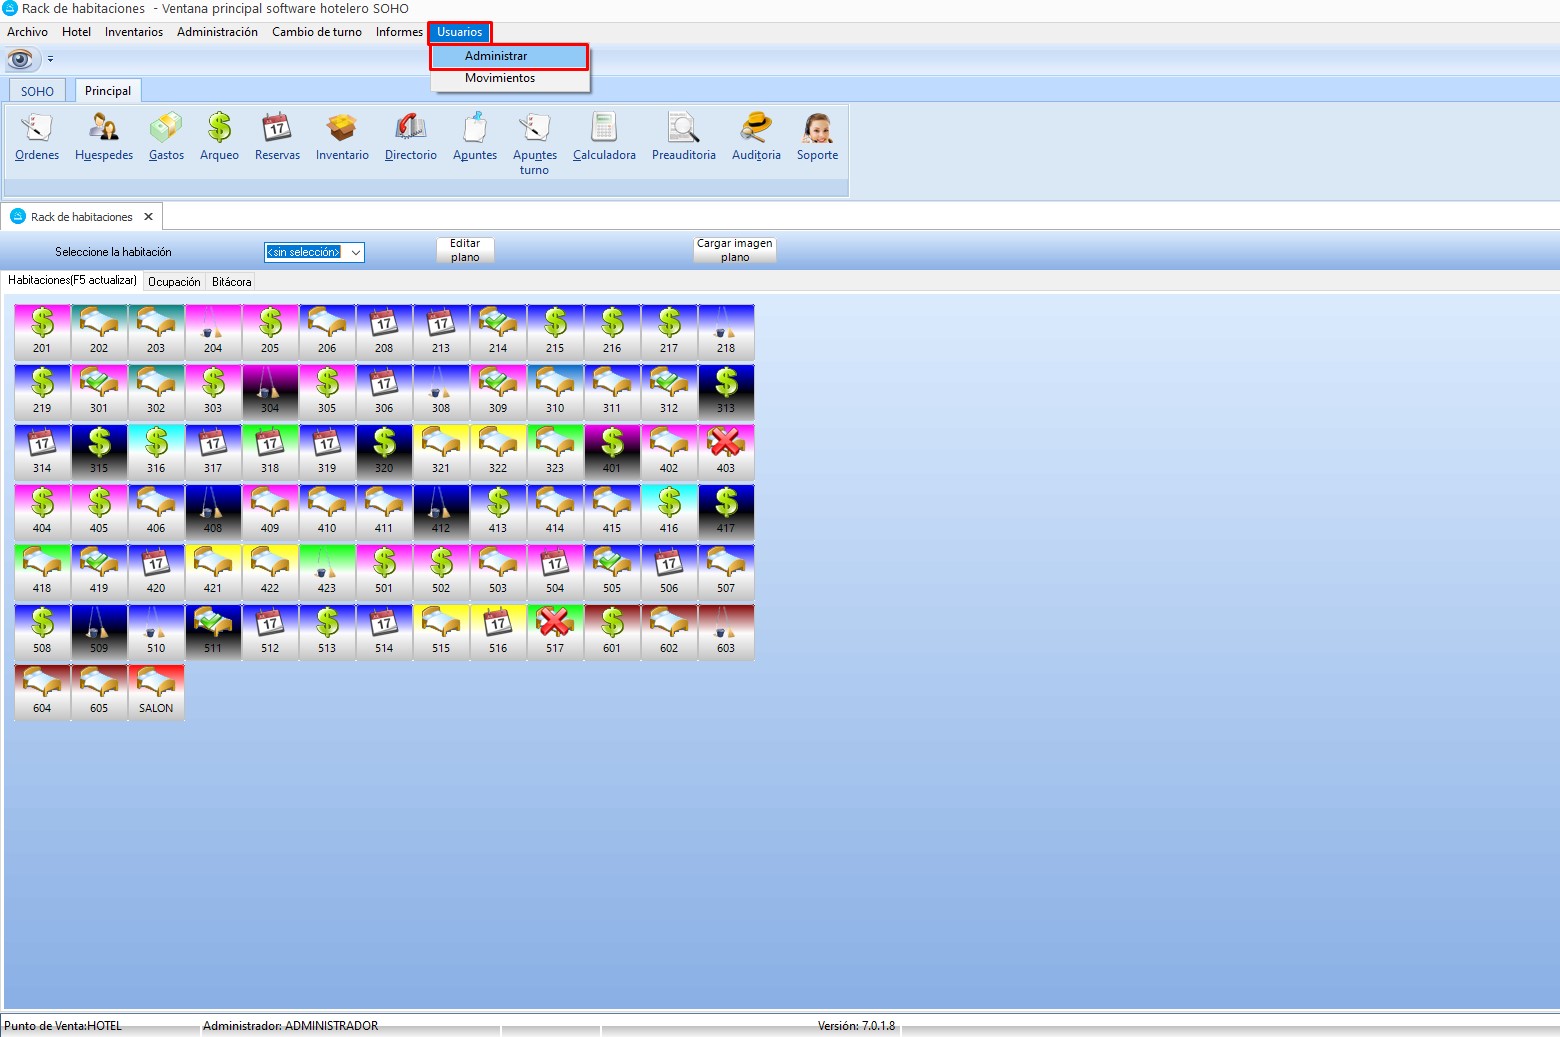Open Arqueo cash count
Image resolution: width=1560 pixels, height=1037 pixels.
point(219,136)
